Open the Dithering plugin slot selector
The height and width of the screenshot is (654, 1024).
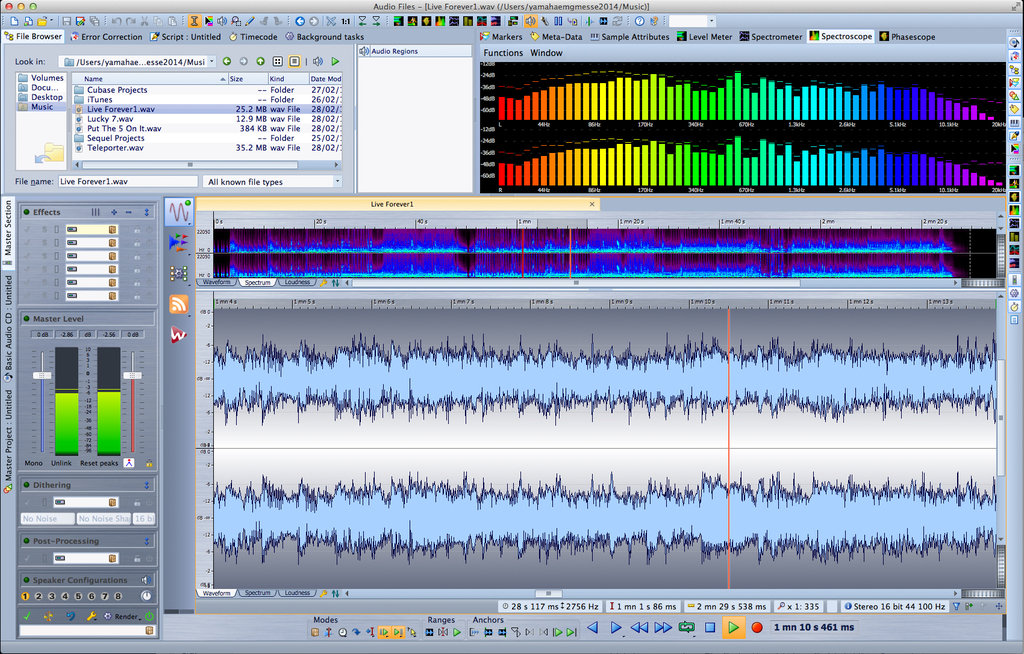coord(112,502)
